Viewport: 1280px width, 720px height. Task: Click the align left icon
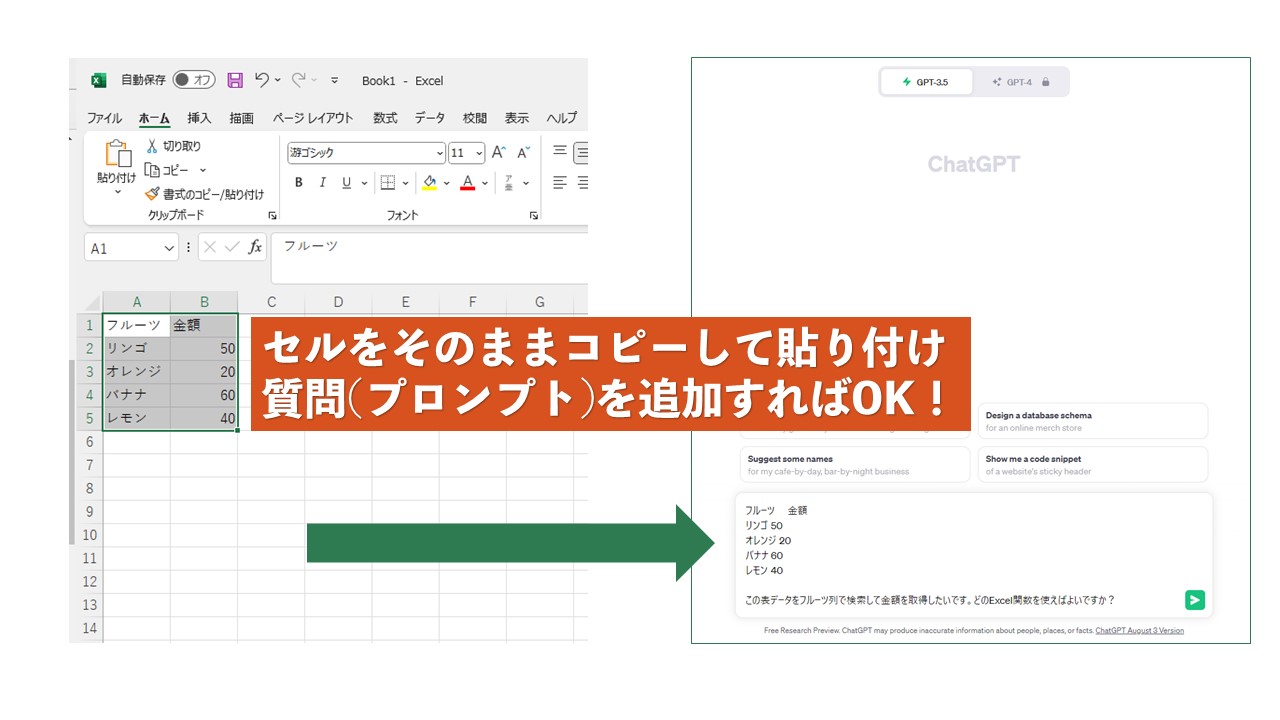[x=560, y=183]
